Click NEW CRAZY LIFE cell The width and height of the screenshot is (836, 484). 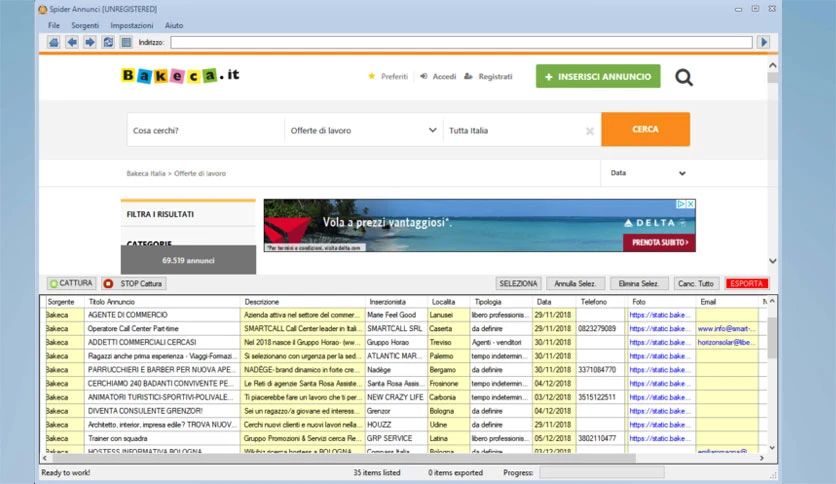(x=396, y=397)
